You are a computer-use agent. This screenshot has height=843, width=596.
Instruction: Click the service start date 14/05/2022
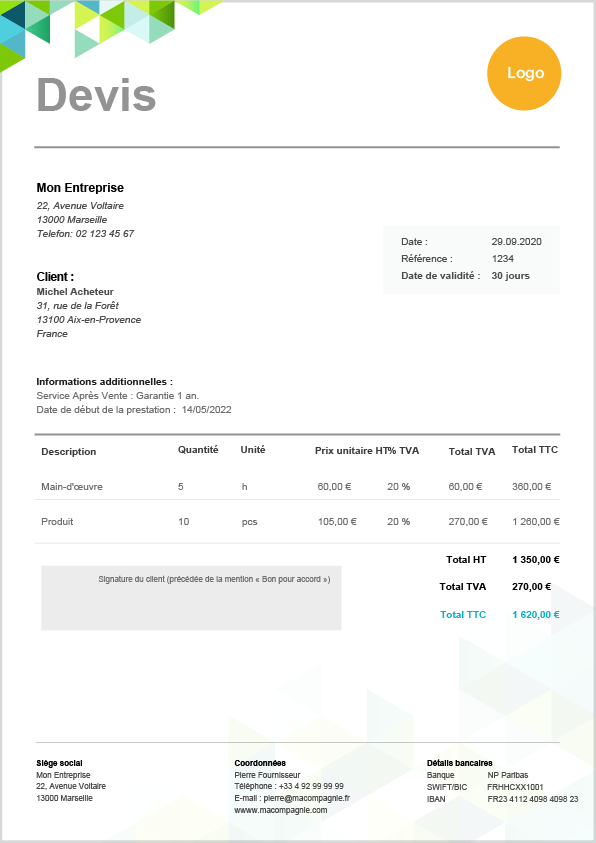click(x=206, y=410)
